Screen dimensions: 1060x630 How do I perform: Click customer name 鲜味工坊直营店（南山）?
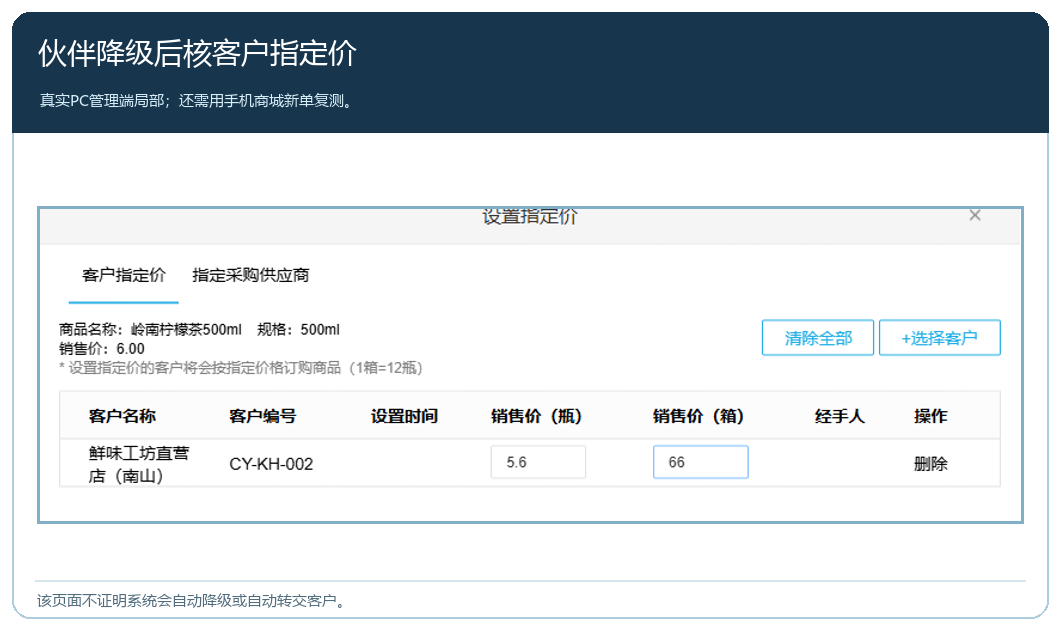[x=139, y=464]
